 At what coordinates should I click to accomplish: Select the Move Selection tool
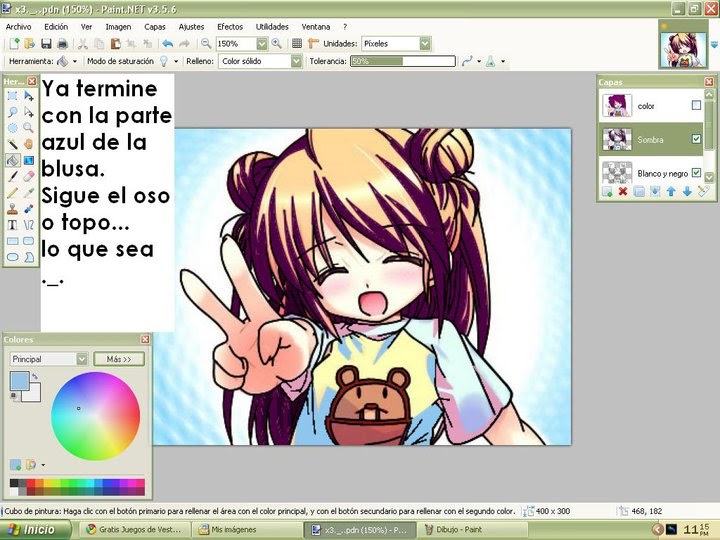28,112
